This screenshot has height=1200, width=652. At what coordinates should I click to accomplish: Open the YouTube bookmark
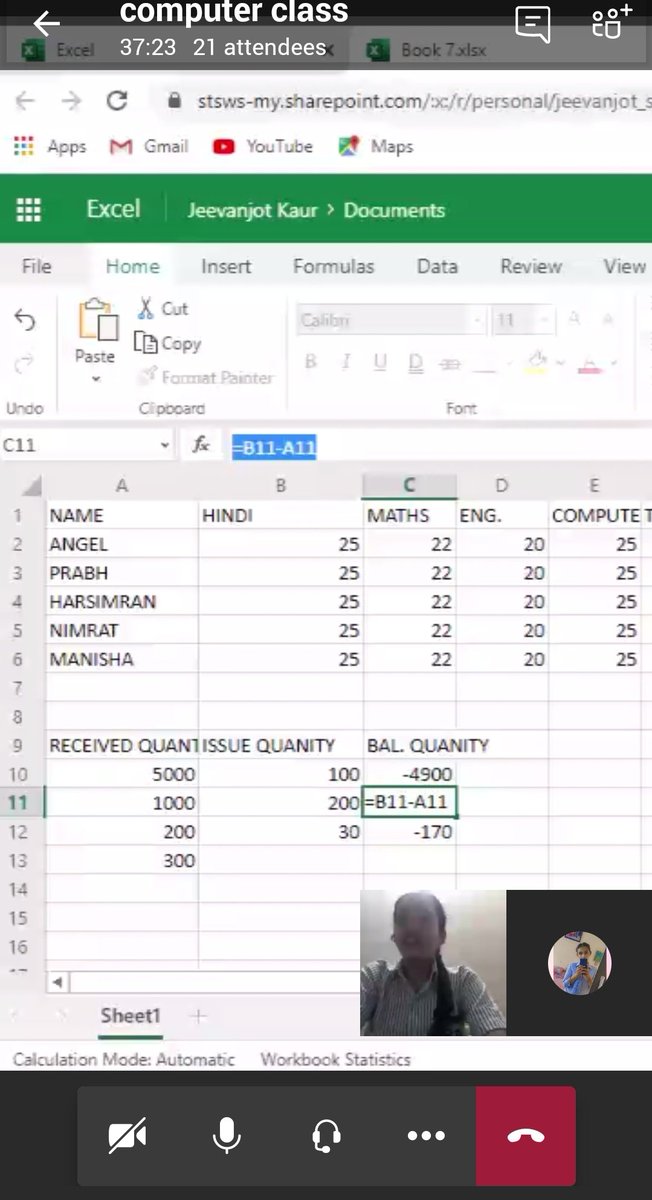tap(263, 146)
